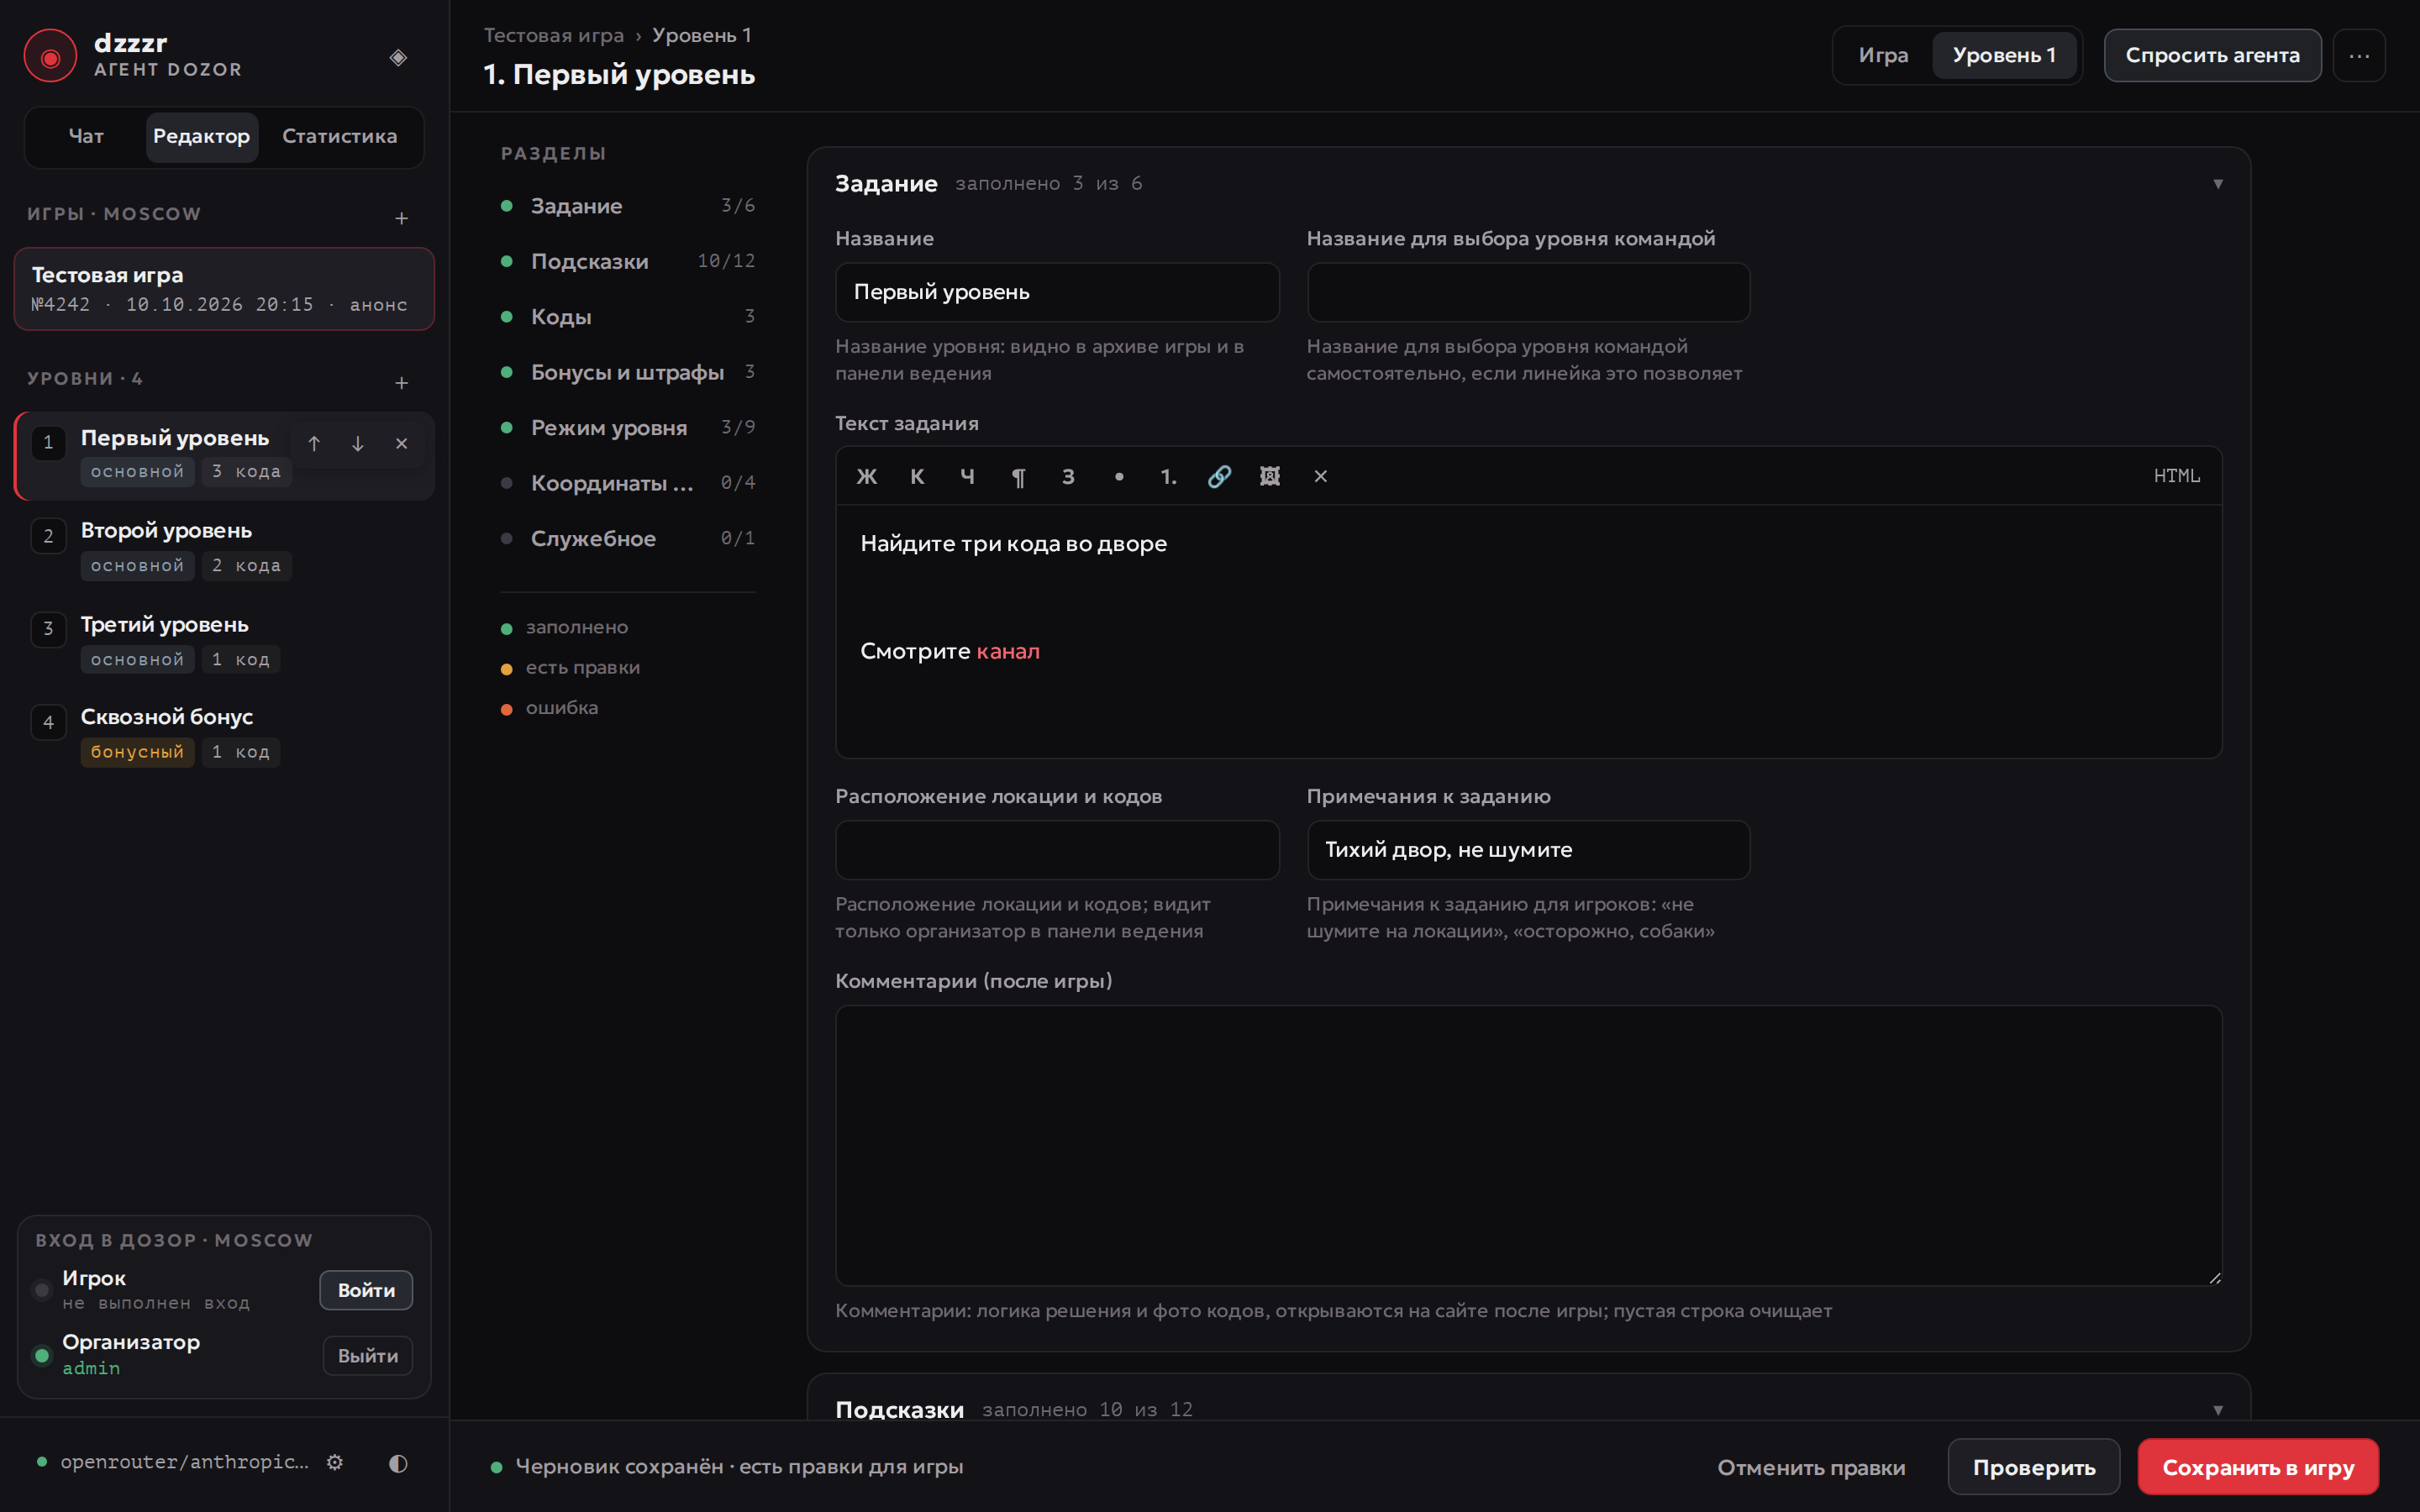Viewport: 2420px width, 1512px height.
Task: Clear formatting with the editor × icon
Action: click(1320, 476)
